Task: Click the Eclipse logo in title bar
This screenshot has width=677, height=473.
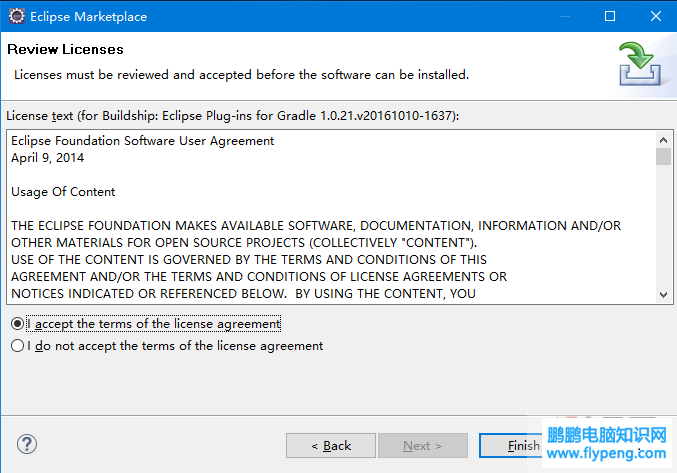Action: (17, 16)
